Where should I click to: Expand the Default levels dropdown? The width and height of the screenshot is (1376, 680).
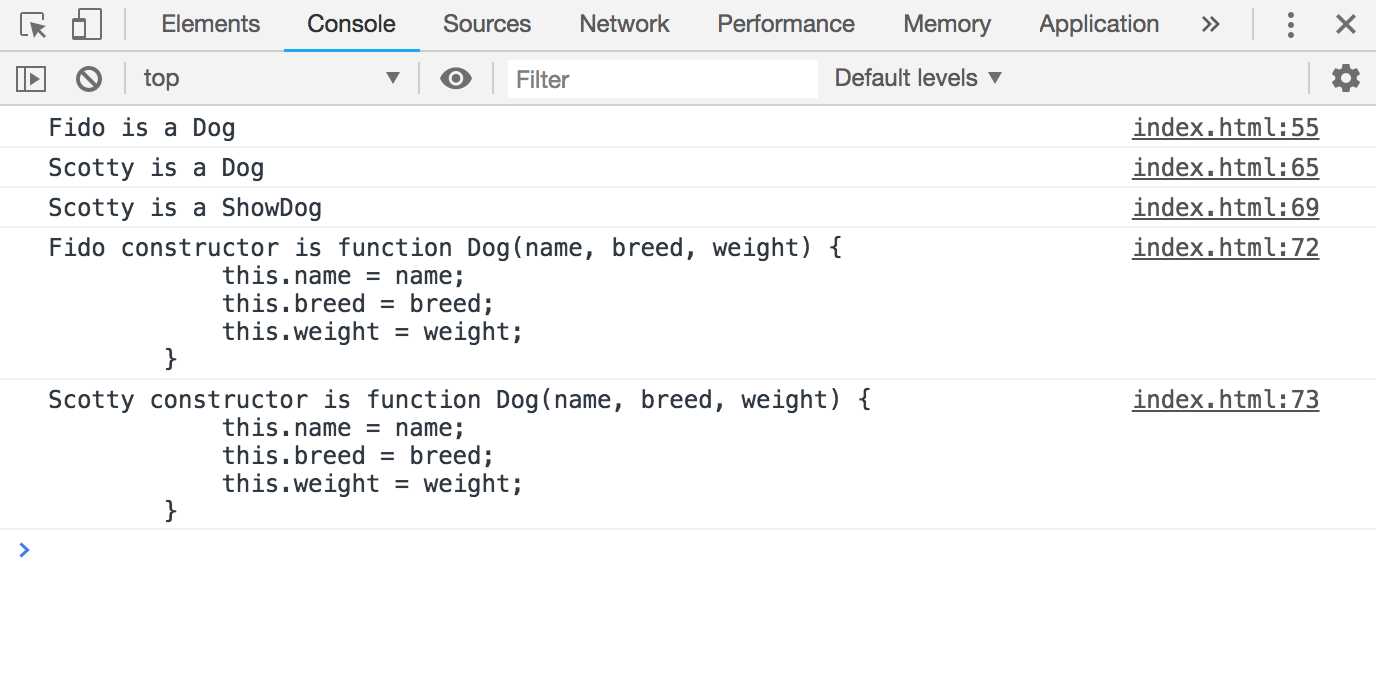click(917, 78)
